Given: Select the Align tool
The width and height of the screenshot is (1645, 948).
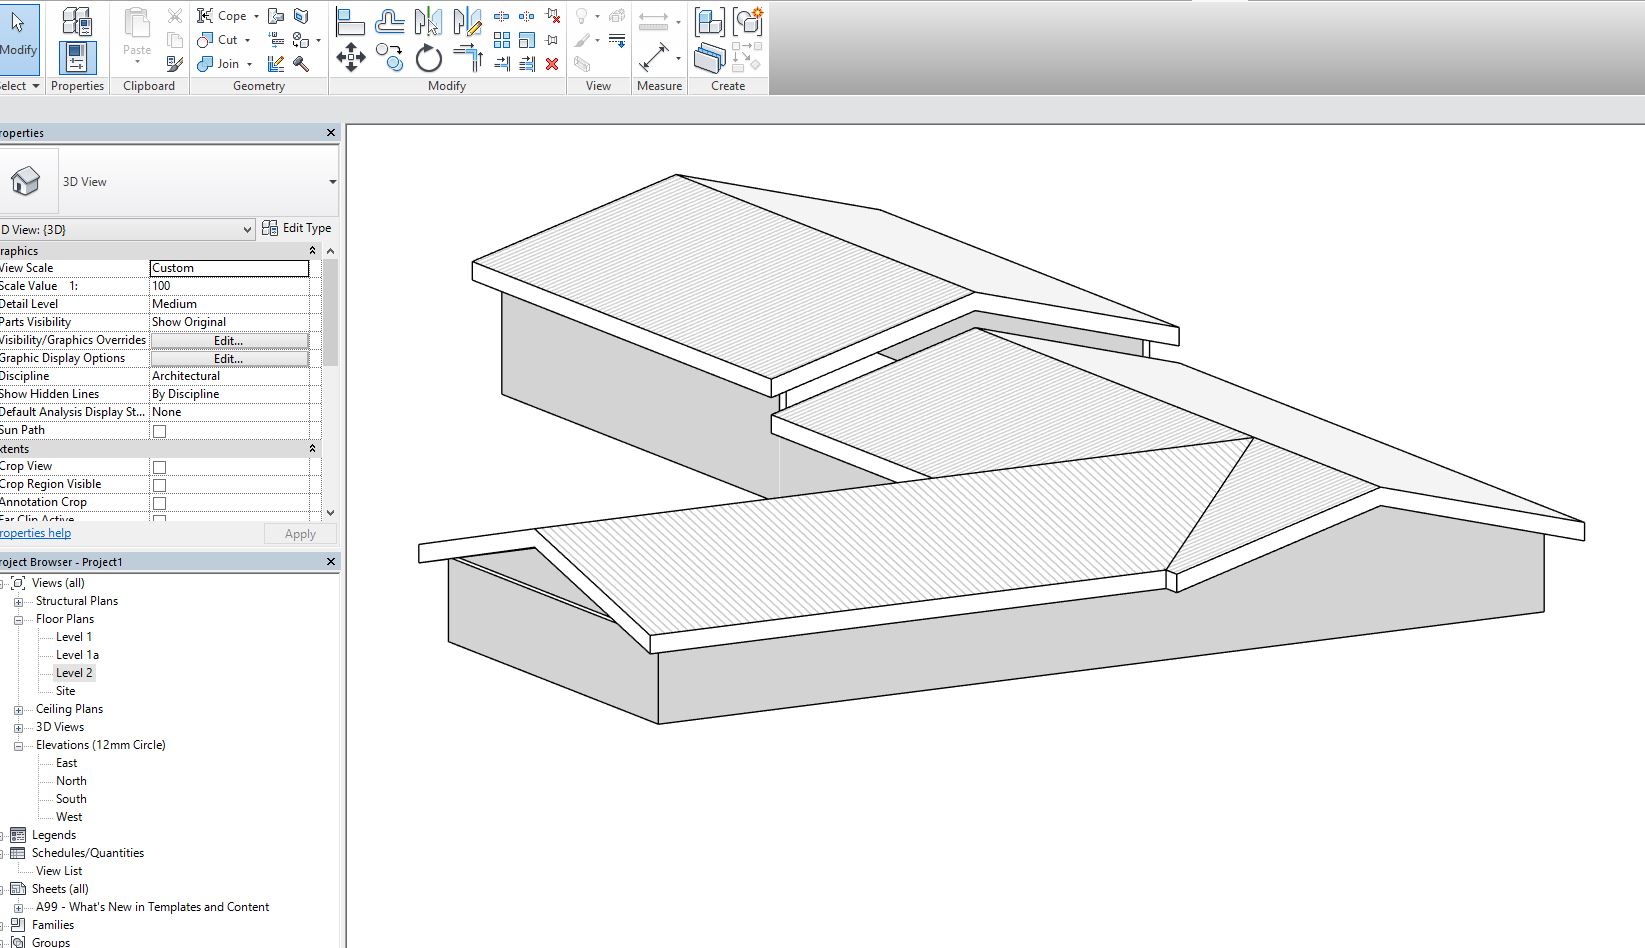Looking at the screenshot, I should tap(350, 20).
